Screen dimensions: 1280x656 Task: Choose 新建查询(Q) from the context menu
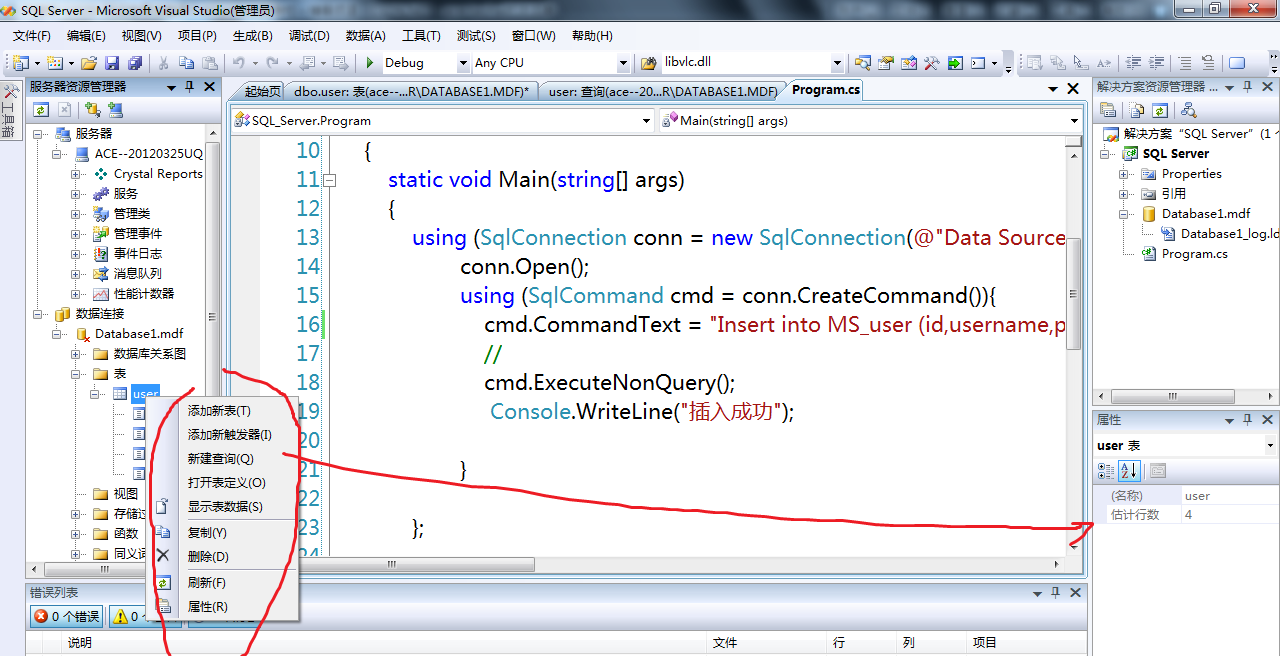coord(222,459)
